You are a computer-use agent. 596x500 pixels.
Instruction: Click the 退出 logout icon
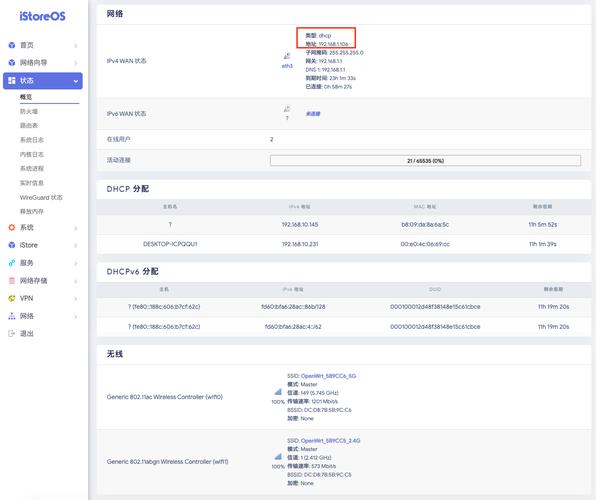[12, 333]
